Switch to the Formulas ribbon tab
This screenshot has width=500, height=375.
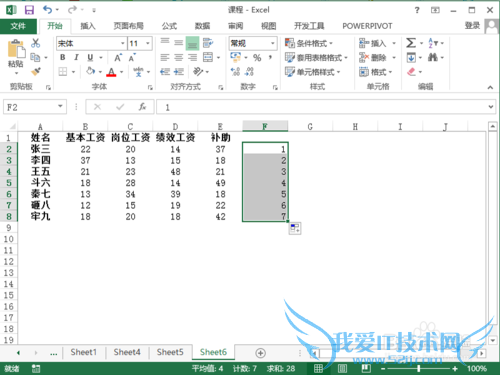169,26
